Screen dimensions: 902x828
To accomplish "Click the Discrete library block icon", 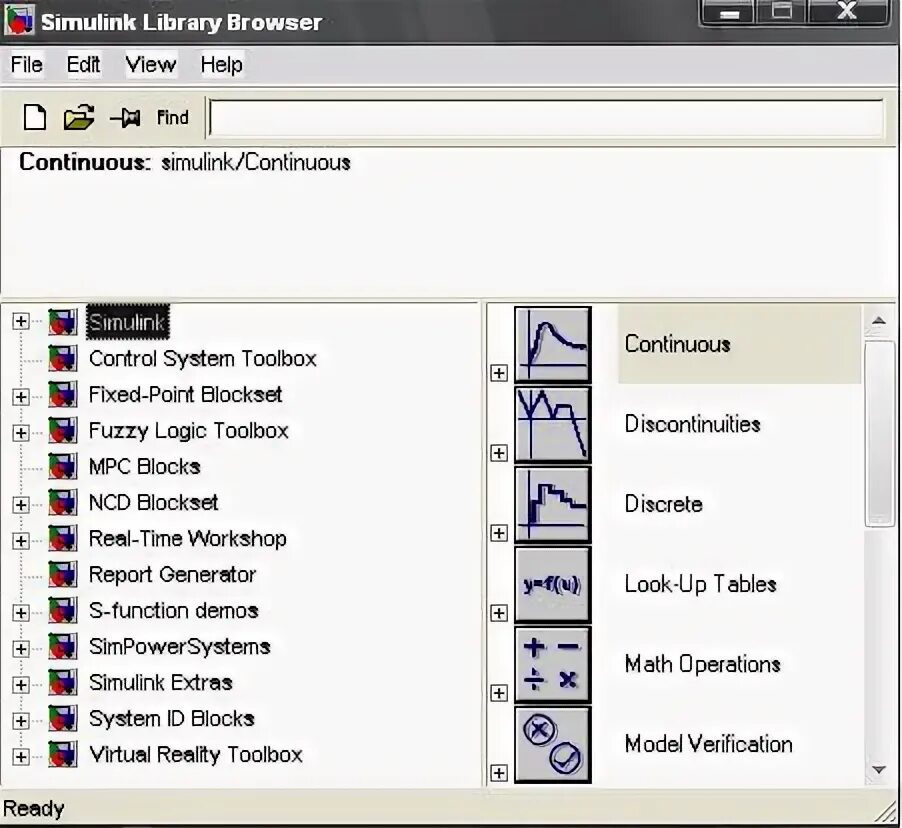I will pos(553,504).
